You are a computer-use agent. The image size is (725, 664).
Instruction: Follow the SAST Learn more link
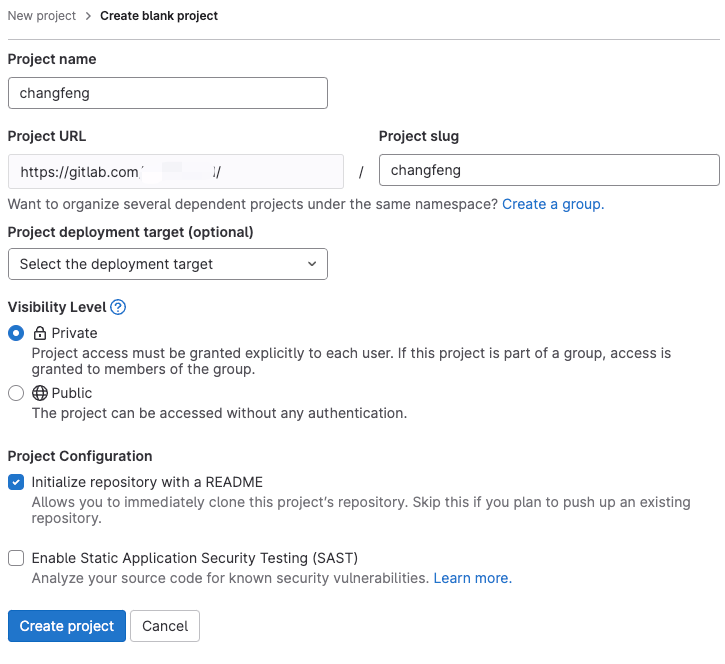[472, 578]
